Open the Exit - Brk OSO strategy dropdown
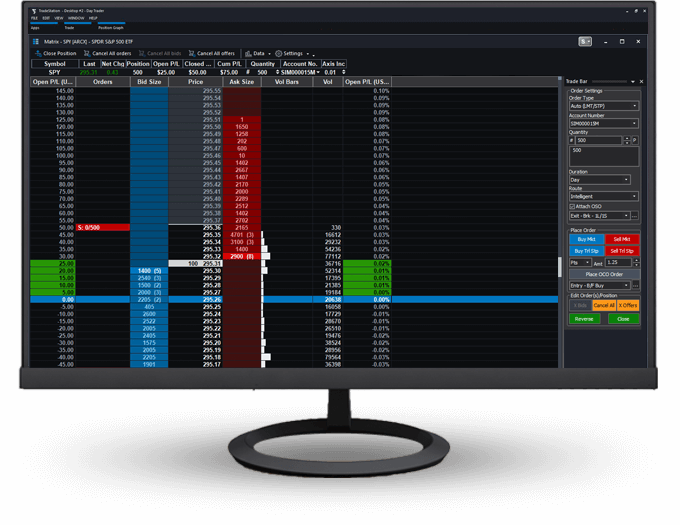Image resolution: width=680 pixels, height=525 pixels. [600, 215]
